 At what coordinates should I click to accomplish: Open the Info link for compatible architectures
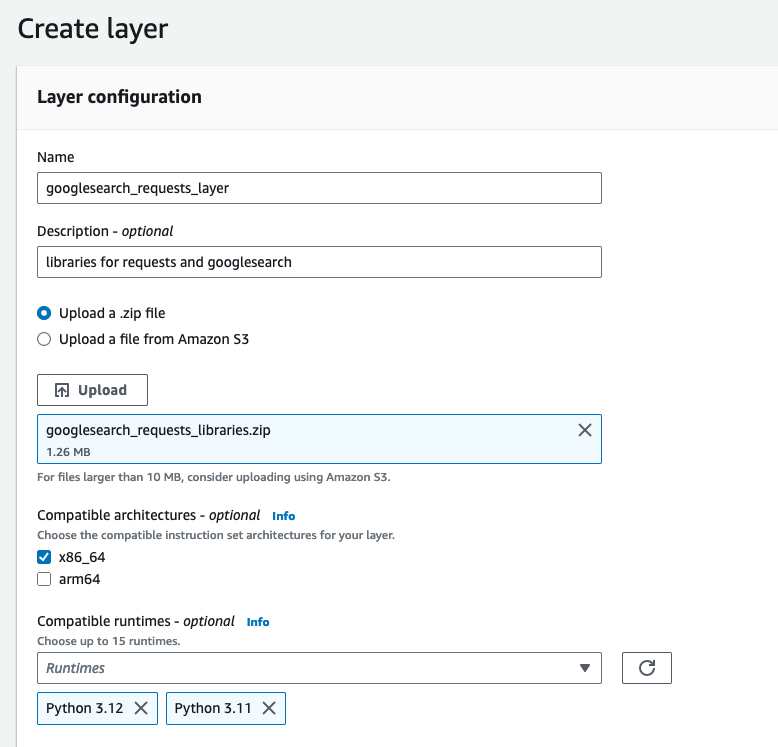tap(283, 516)
